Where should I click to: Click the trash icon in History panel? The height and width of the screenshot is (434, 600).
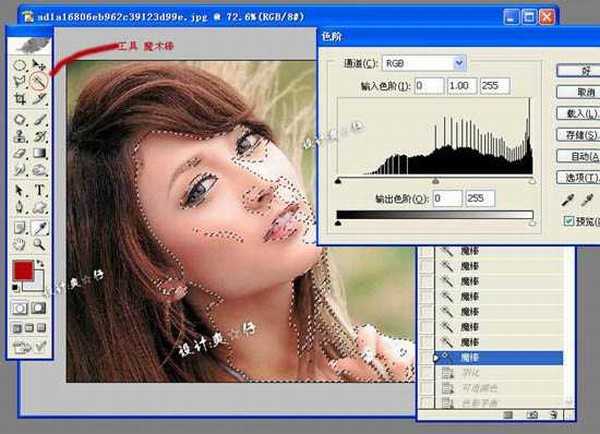pyautogui.click(x=549, y=412)
